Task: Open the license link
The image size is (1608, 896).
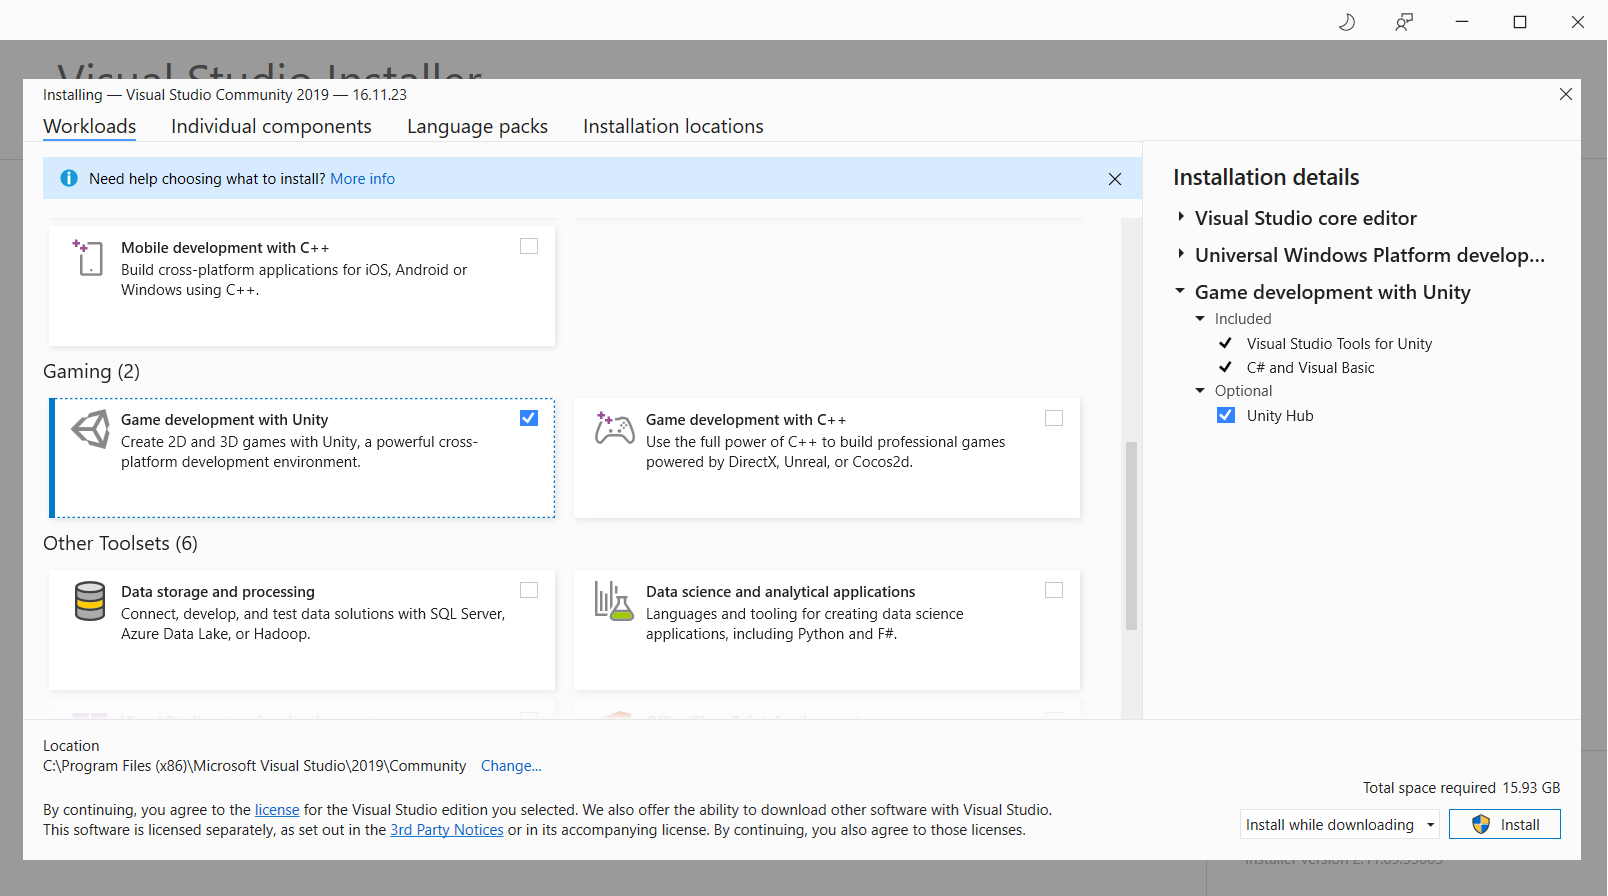Action: pyautogui.click(x=277, y=810)
